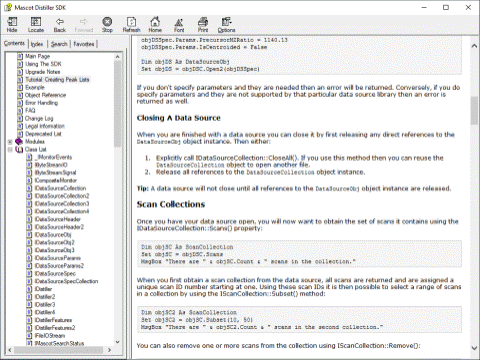Image resolution: width=480 pixels, height=360 pixels.
Task: Stop page loading with Stop icon
Action: [x=107, y=25]
